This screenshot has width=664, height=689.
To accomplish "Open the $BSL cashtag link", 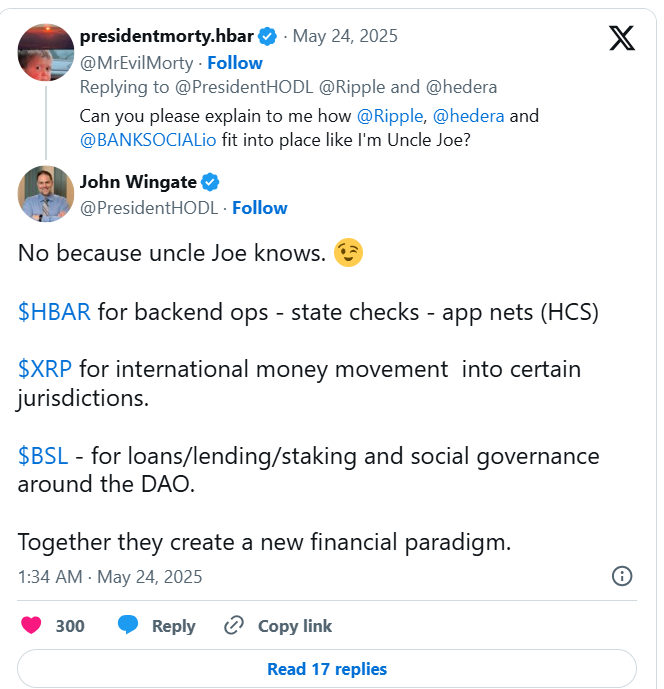I will click(x=43, y=457).
